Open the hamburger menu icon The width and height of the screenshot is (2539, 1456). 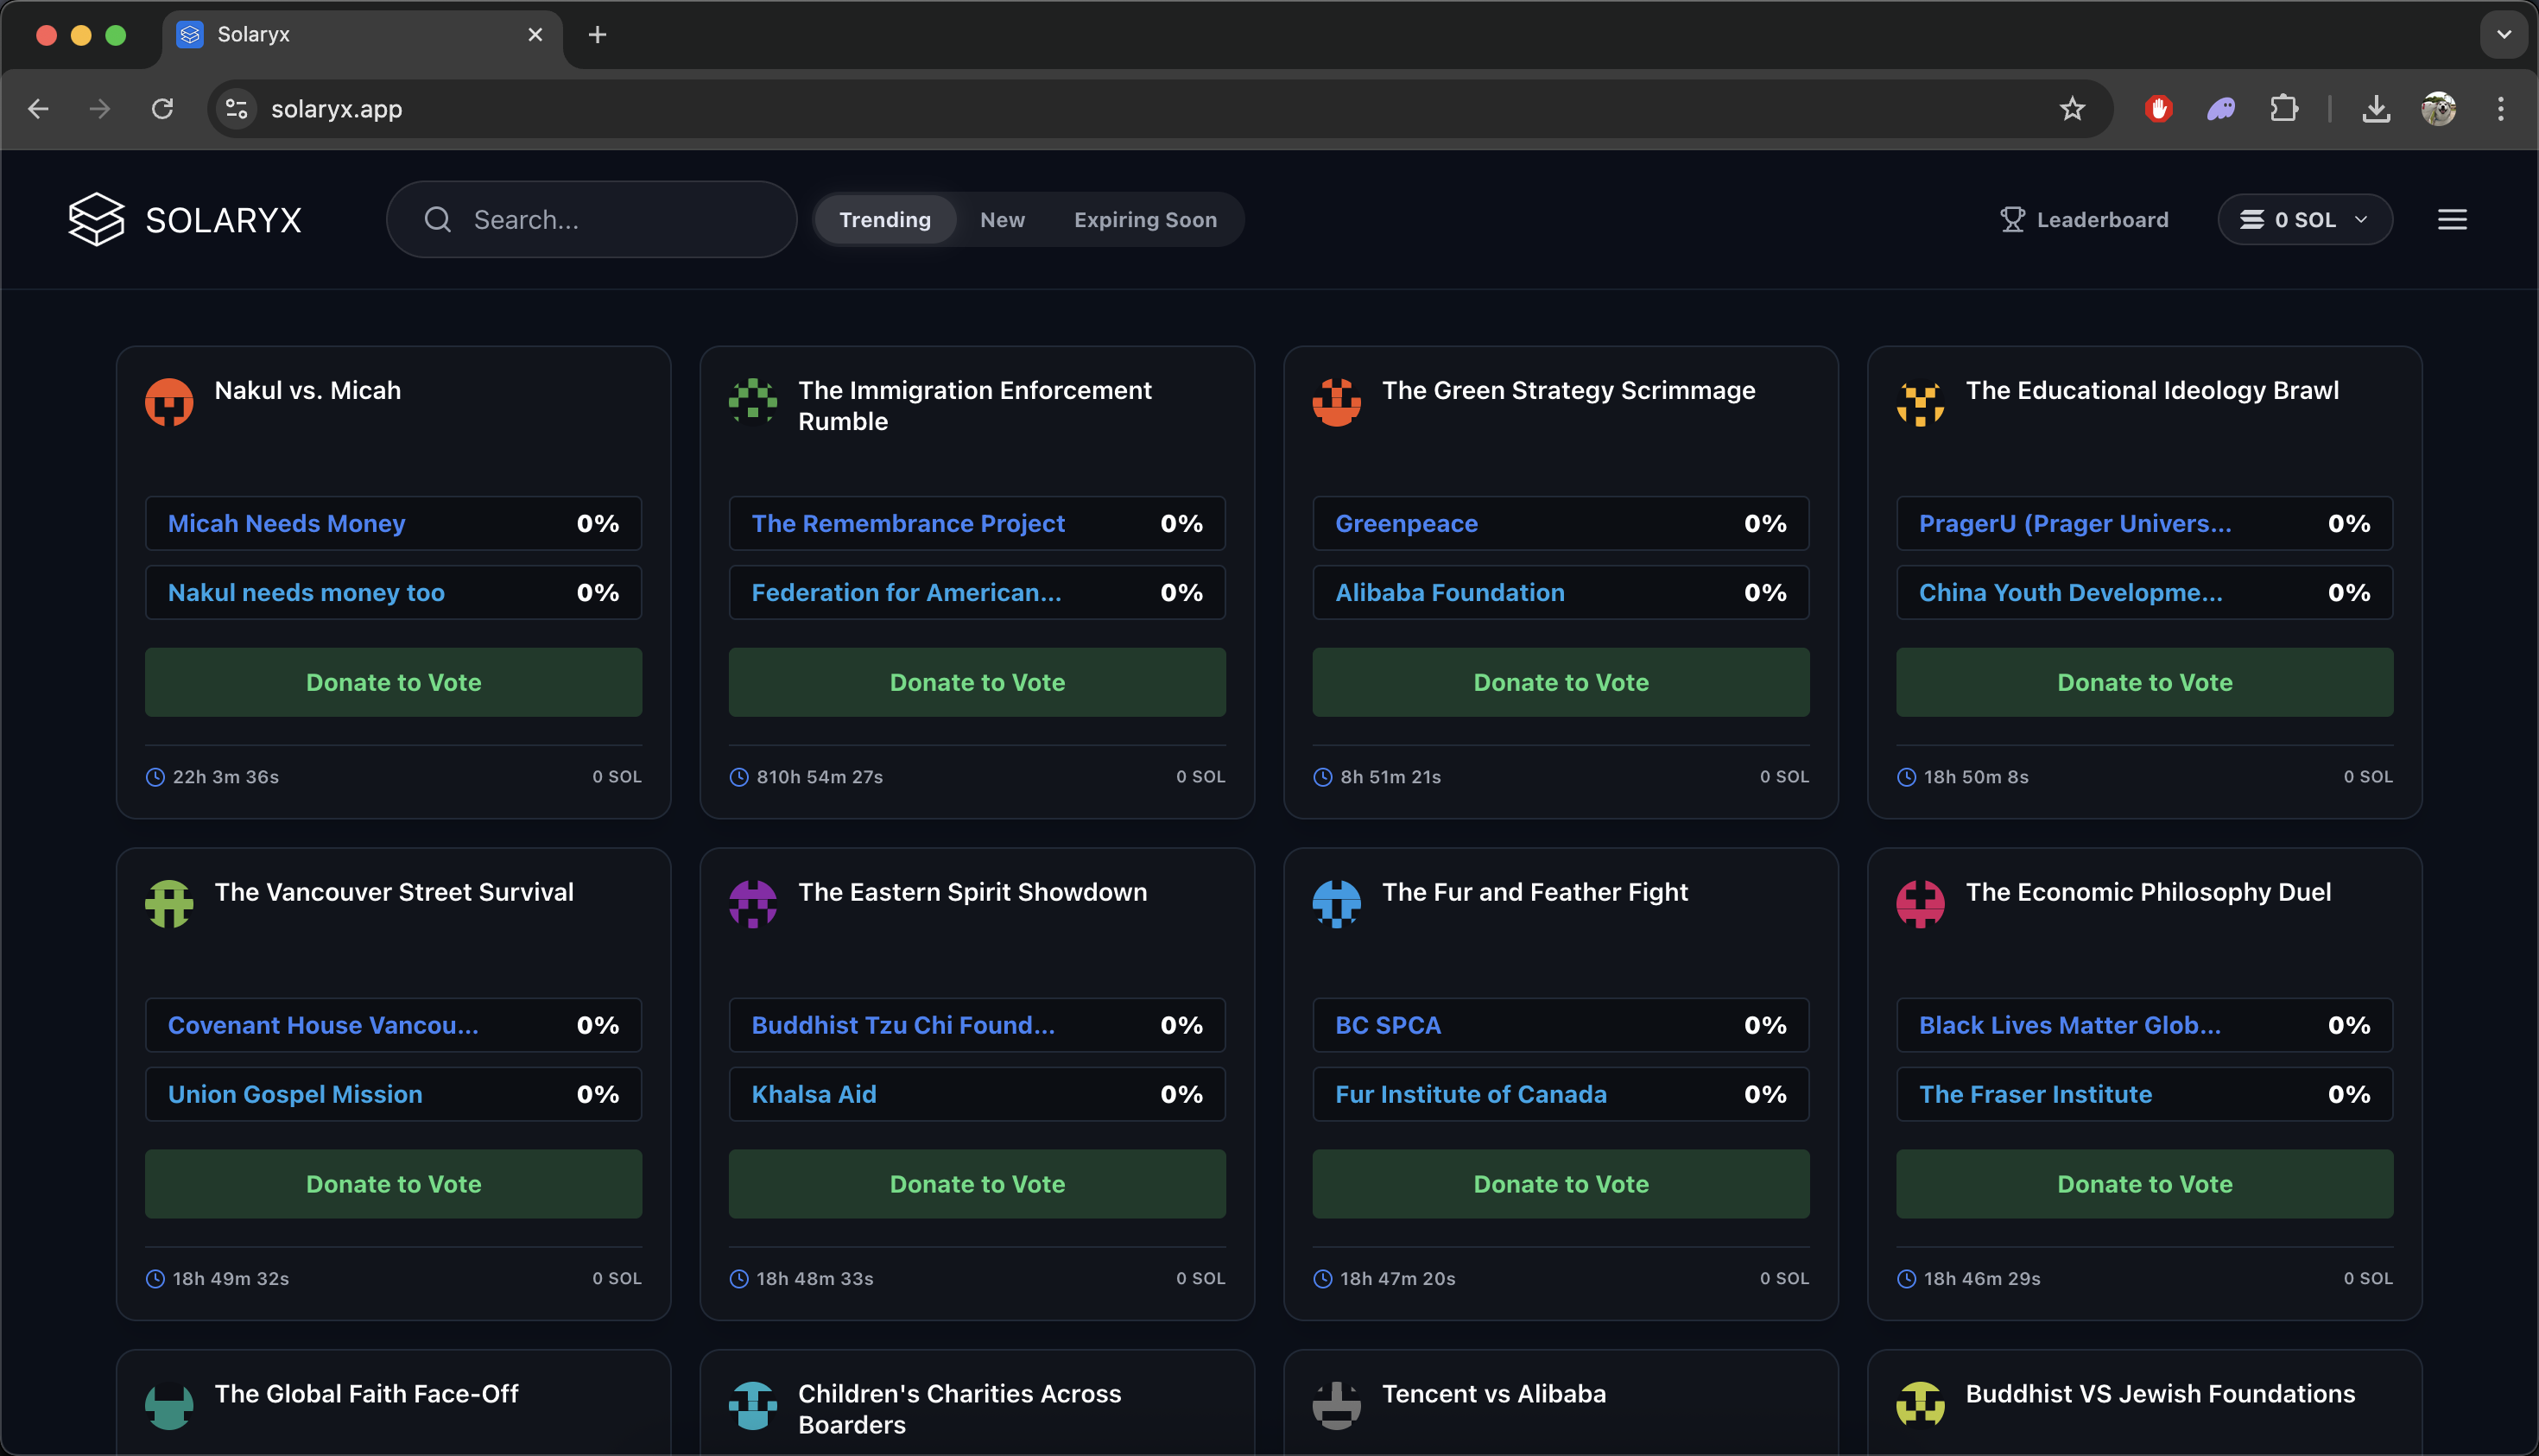[x=2451, y=219]
